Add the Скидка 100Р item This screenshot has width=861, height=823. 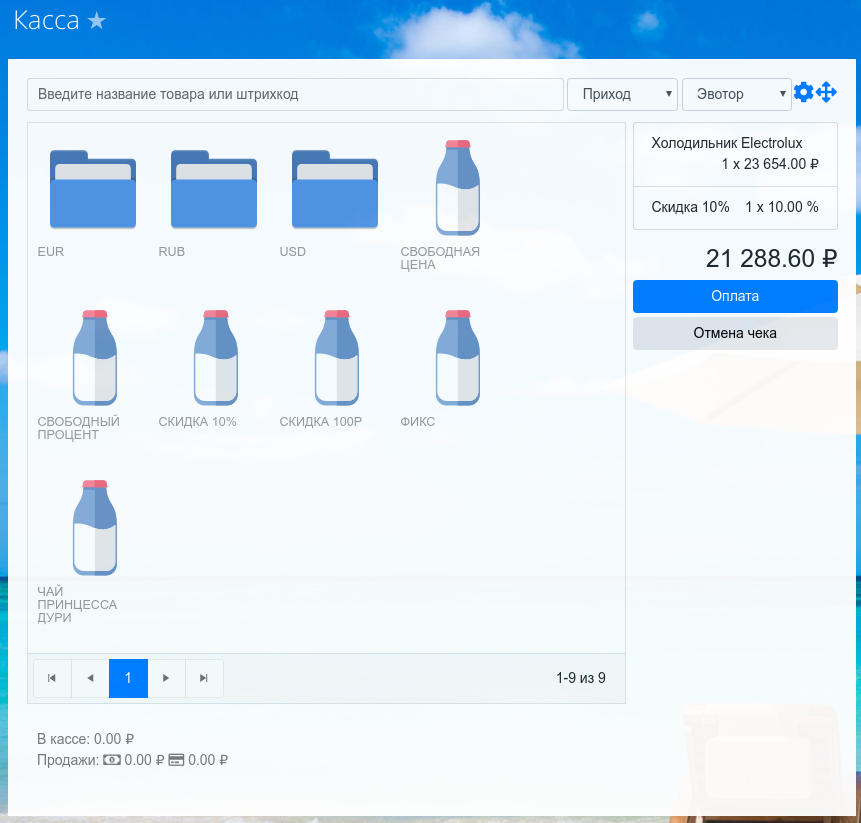point(336,357)
